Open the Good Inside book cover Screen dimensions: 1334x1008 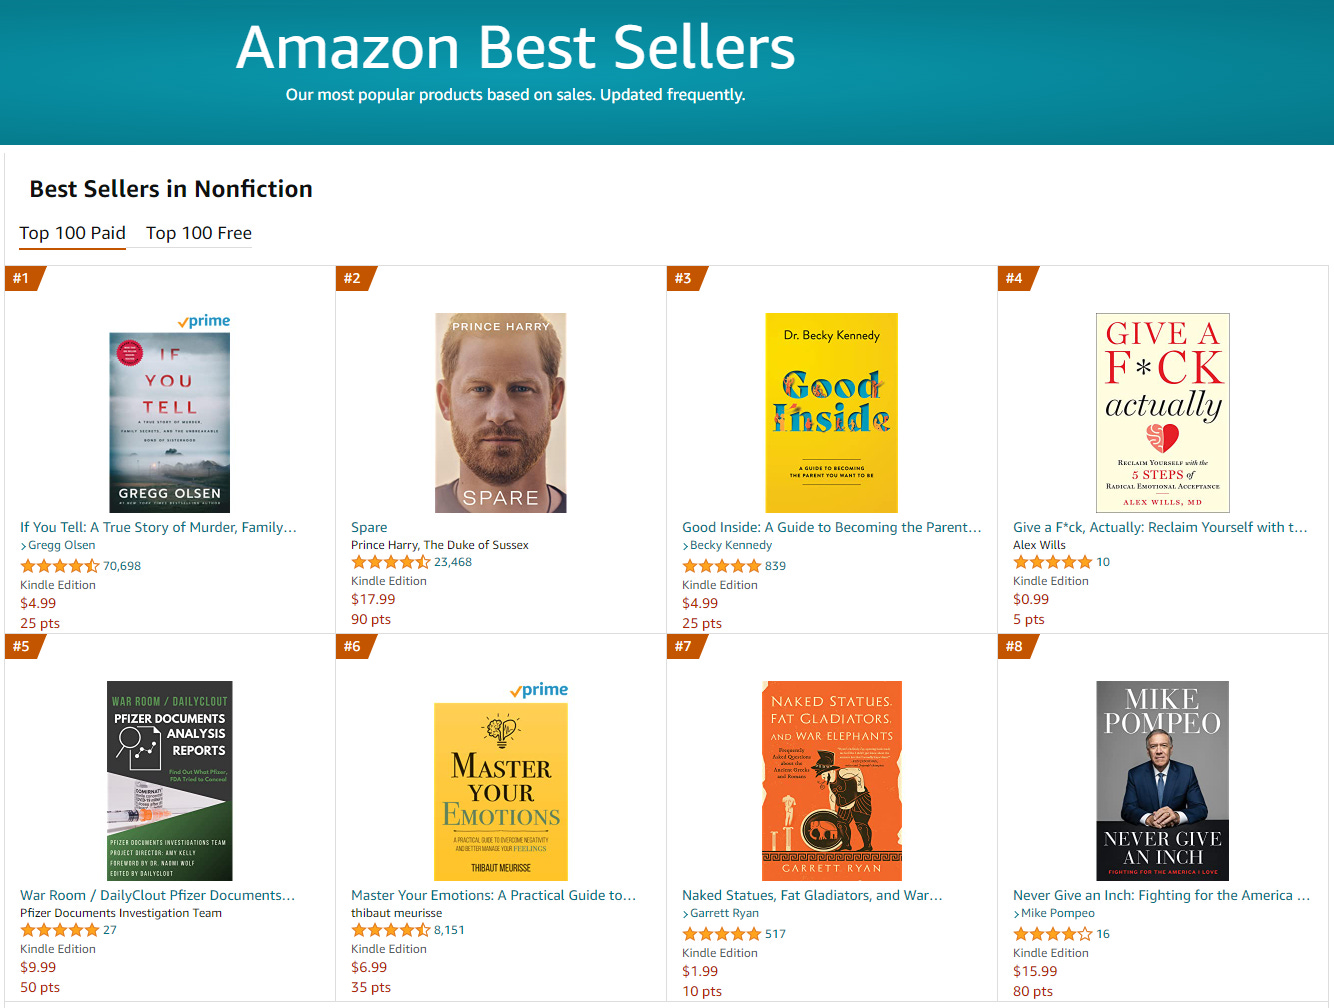pos(831,412)
